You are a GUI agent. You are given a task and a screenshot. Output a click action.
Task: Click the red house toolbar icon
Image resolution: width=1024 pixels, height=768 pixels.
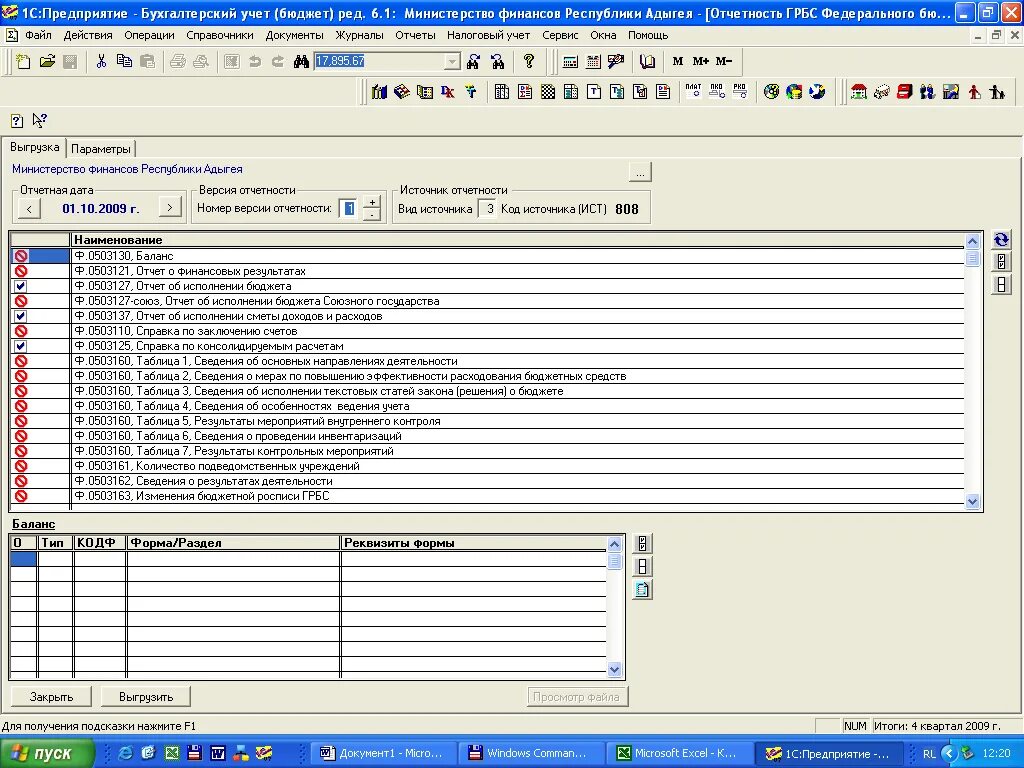click(x=859, y=92)
